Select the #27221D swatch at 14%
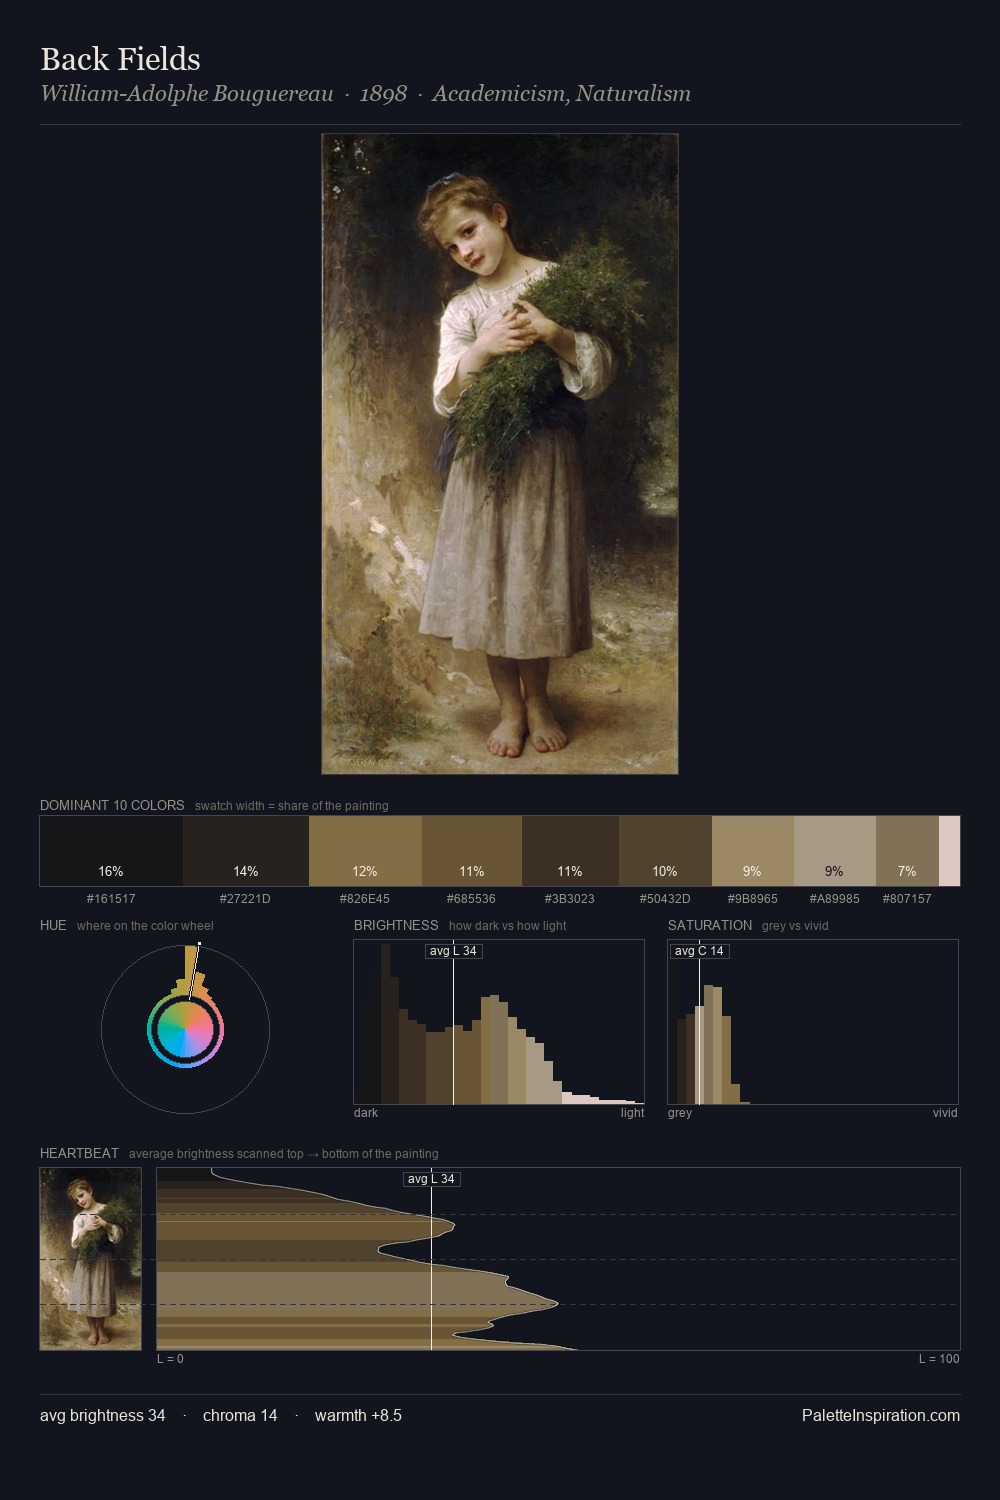Image resolution: width=1000 pixels, height=1500 pixels. [x=246, y=851]
